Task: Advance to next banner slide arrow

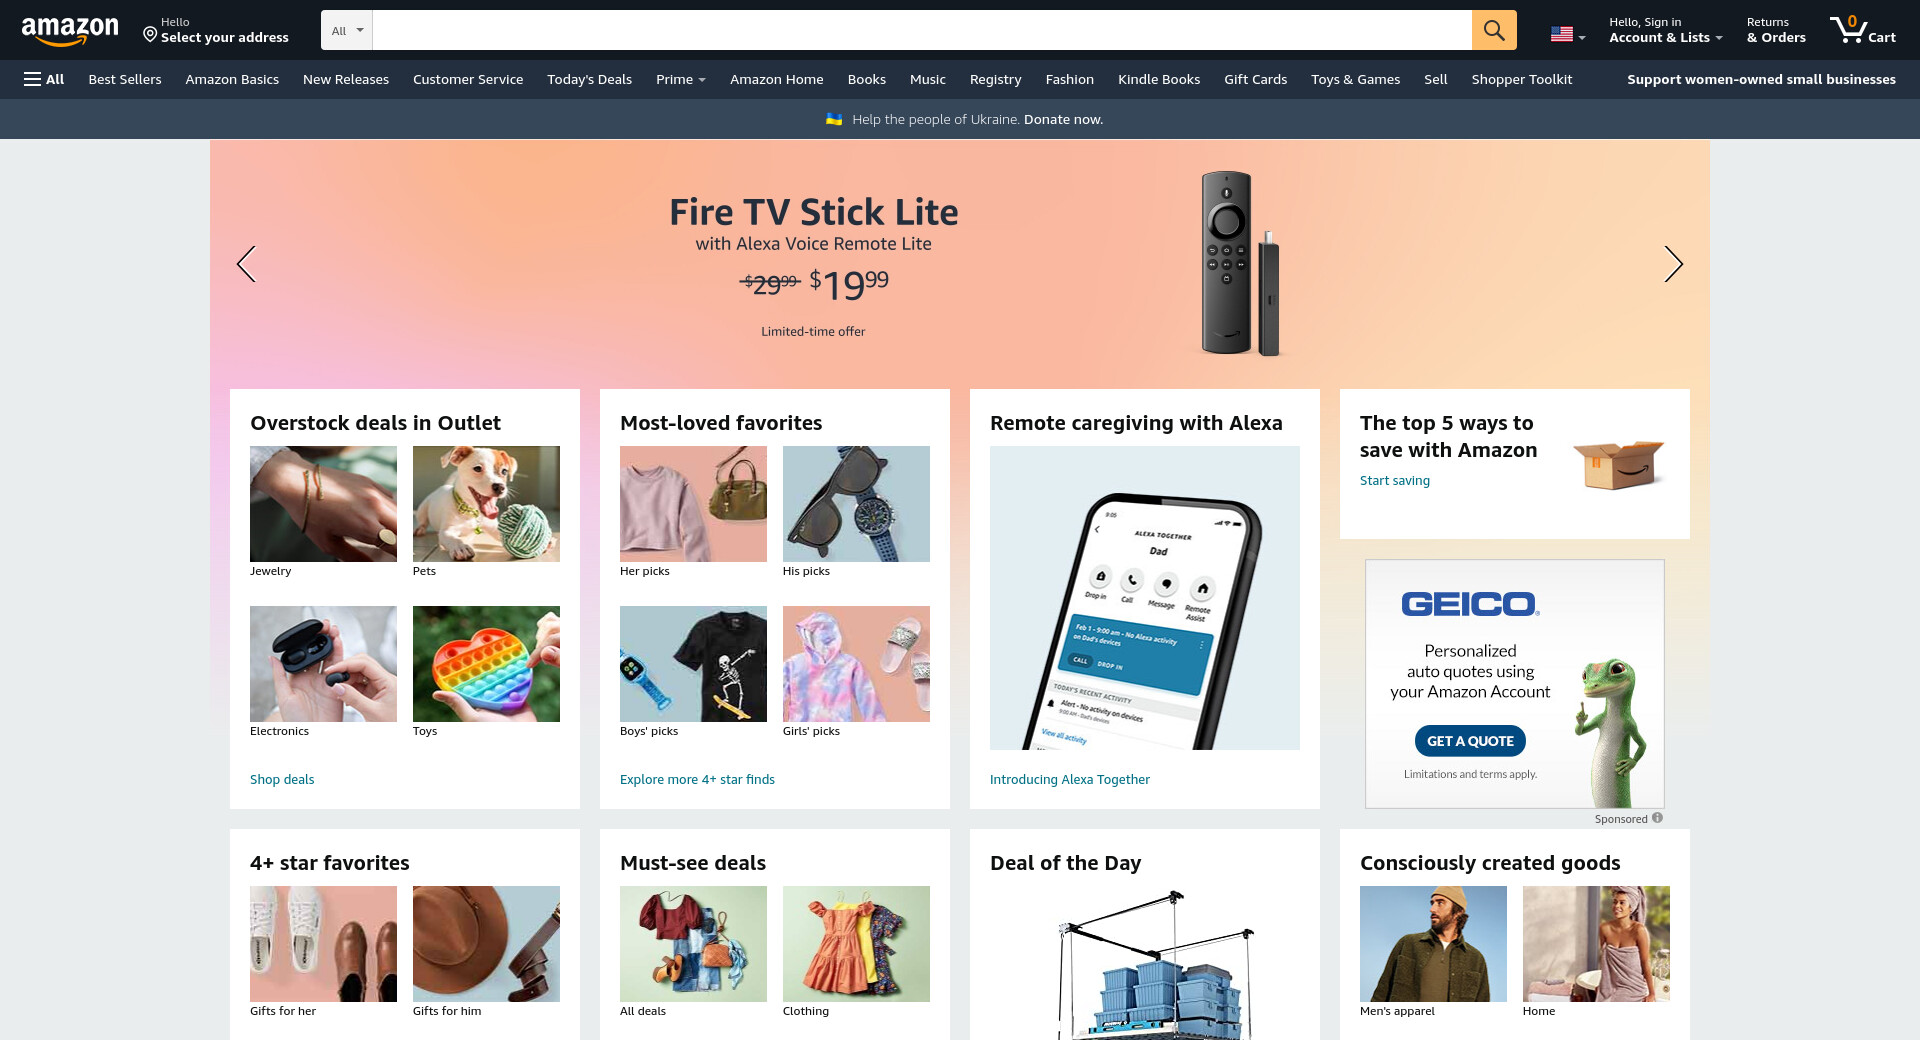Action: click(x=1673, y=264)
